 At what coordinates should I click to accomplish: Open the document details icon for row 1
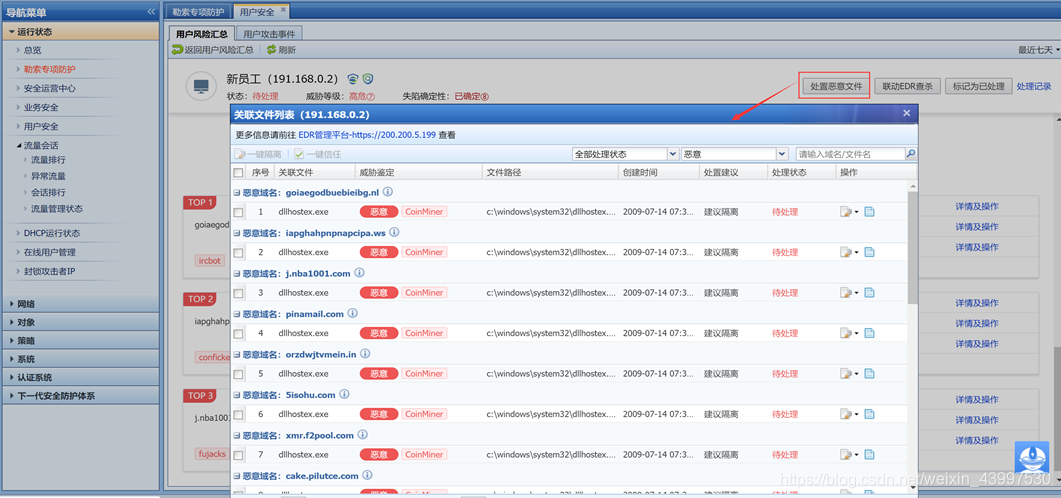coord(869,212)
